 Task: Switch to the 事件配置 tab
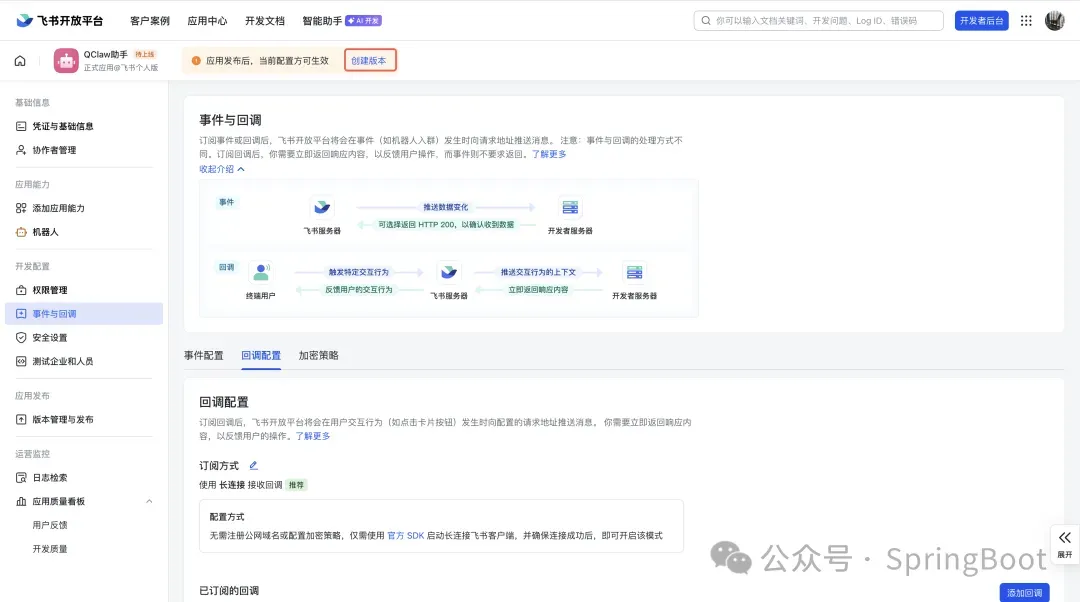pyautogui.click(x=204, y=355)
